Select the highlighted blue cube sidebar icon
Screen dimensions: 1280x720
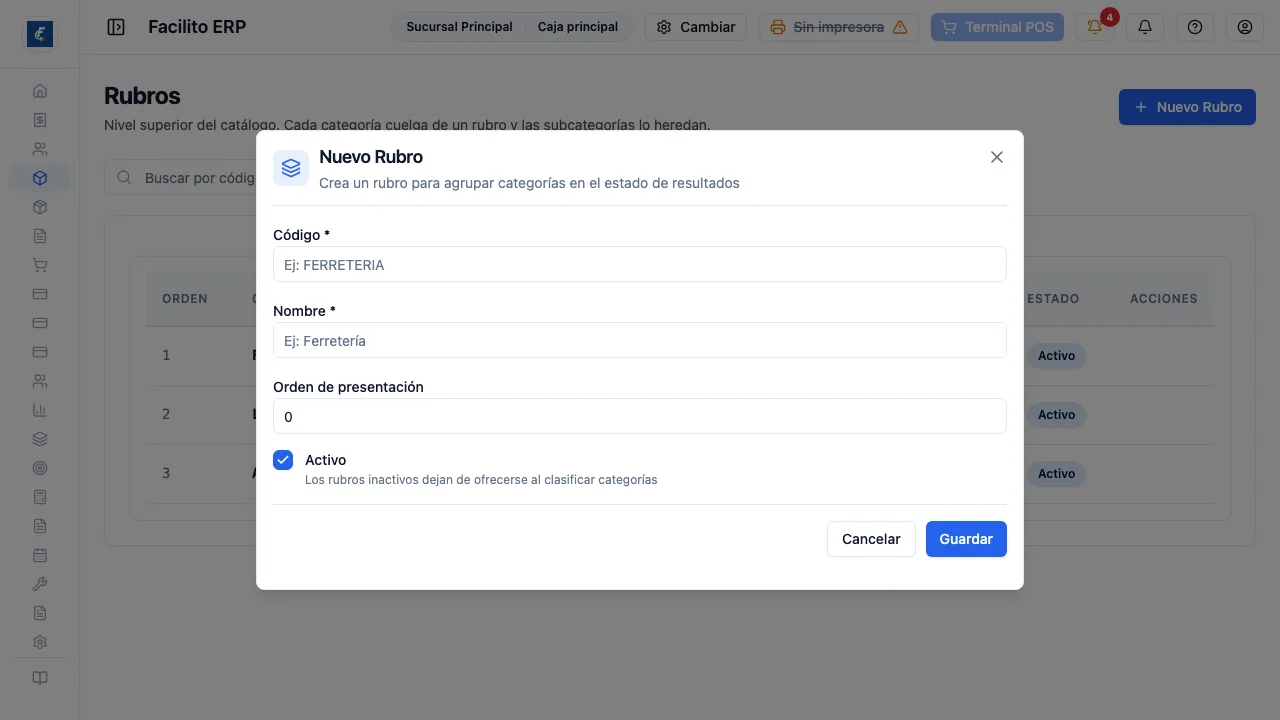coord(40,178)
